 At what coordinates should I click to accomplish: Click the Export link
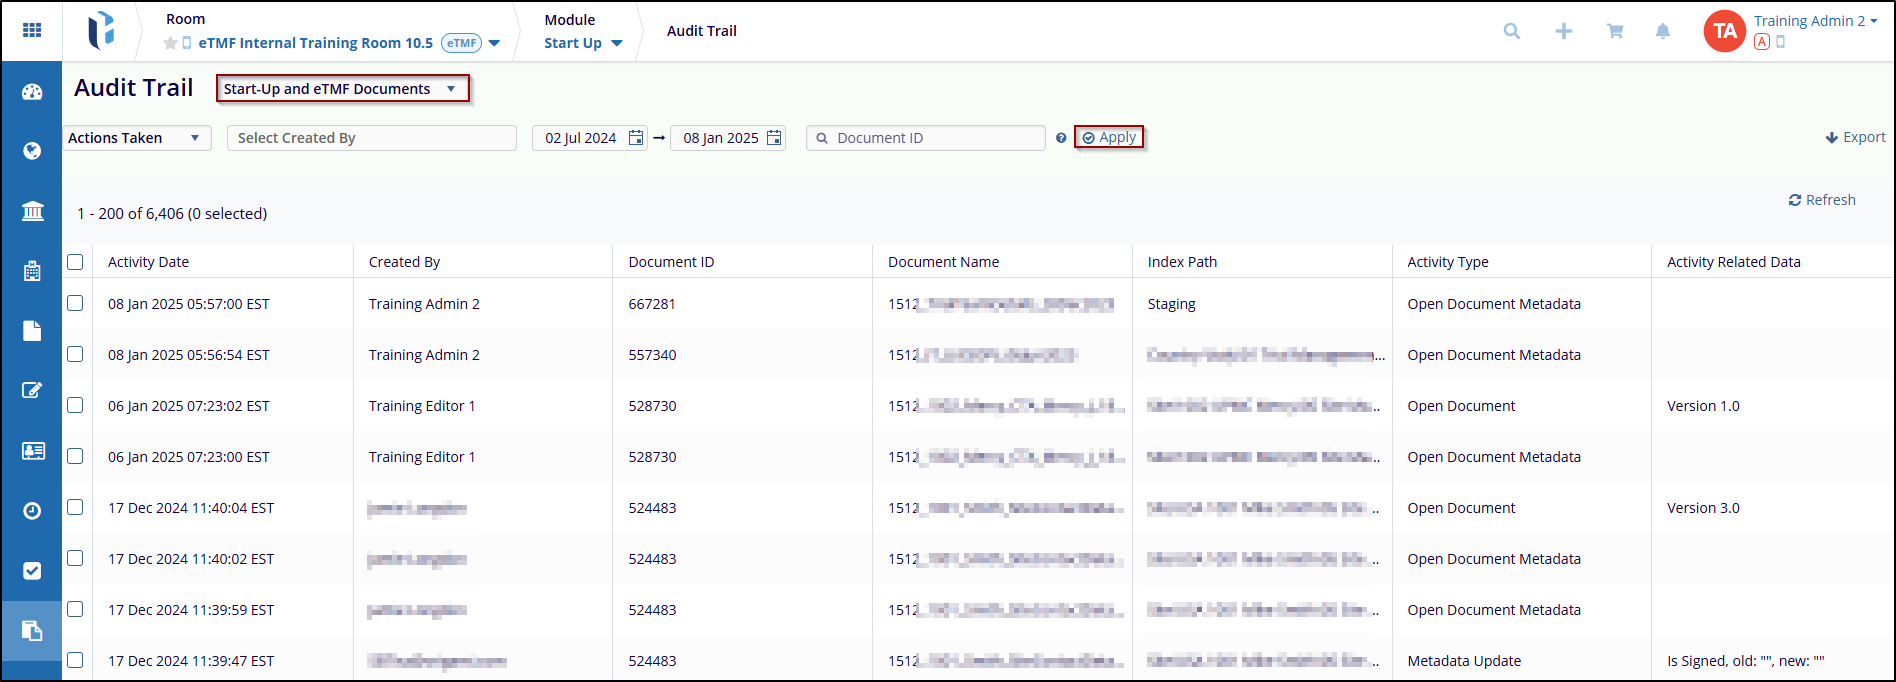coord(1855,137)
